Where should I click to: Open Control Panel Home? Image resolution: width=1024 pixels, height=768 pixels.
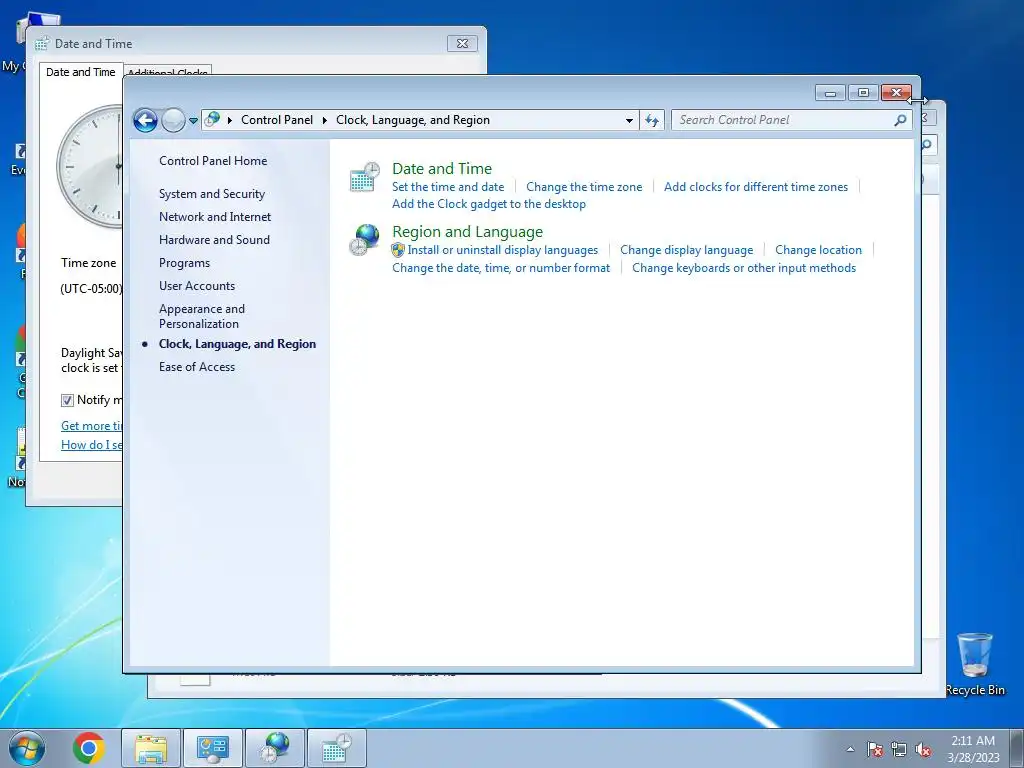click(213, 161)
